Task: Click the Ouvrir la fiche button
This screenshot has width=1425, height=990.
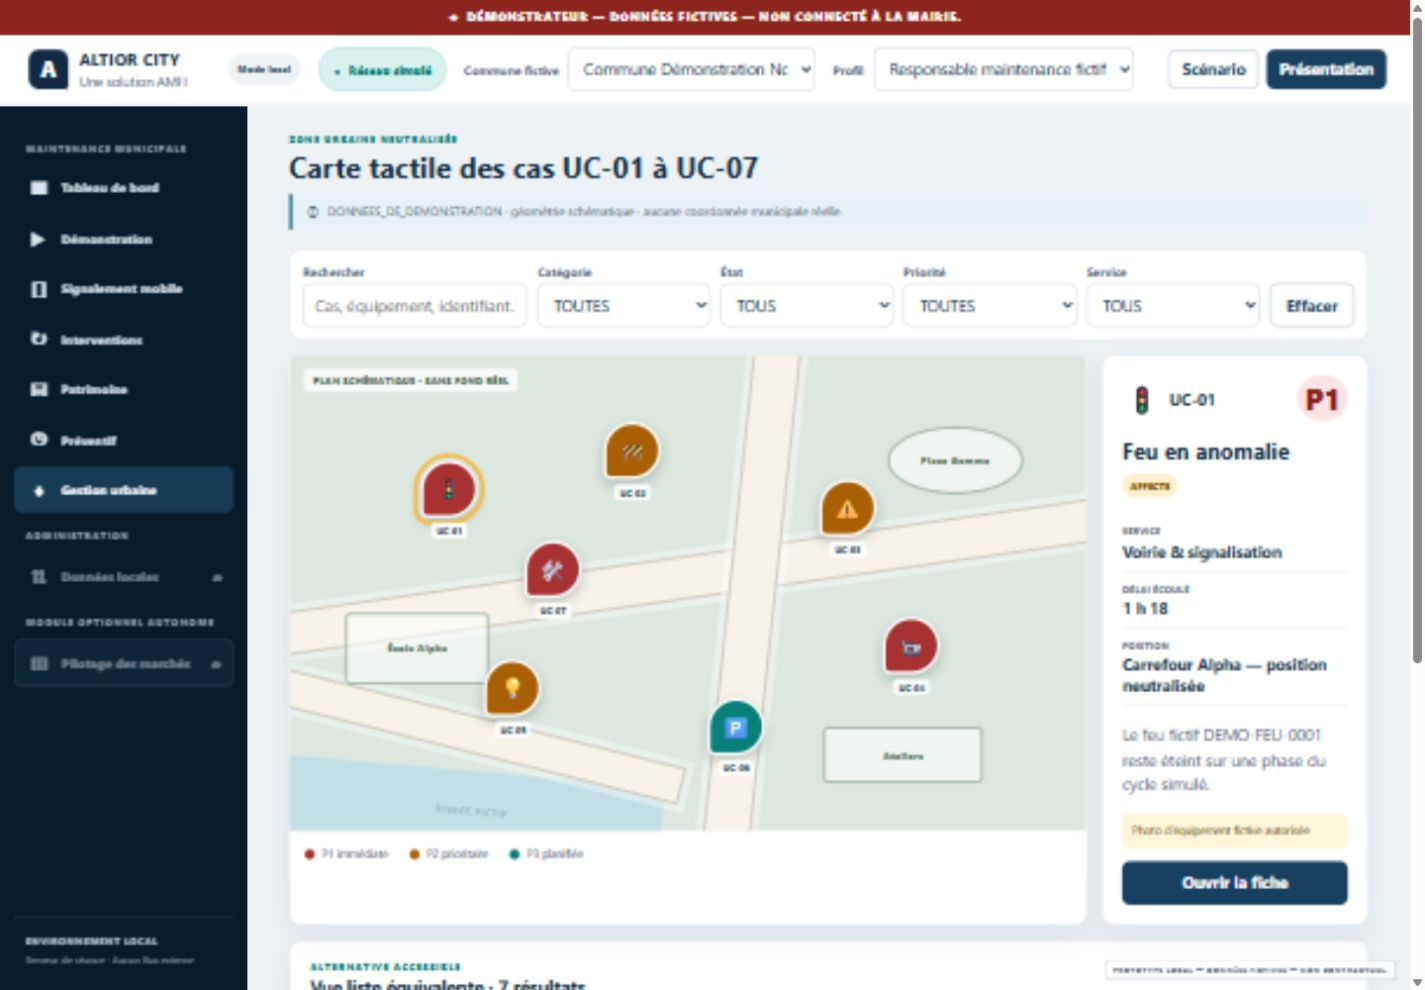Action: point(1234,883)
